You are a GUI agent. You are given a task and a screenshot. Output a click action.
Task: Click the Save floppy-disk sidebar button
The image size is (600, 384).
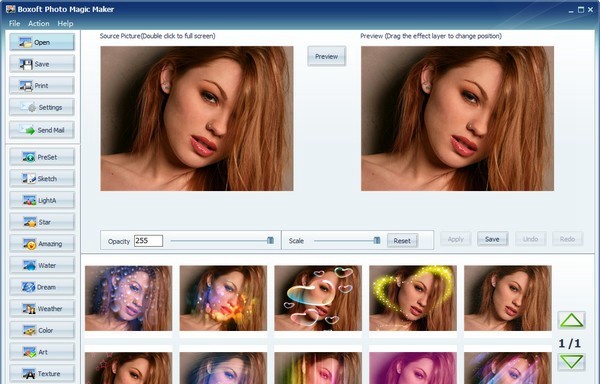pyautogui.click(x=42, y=64)
